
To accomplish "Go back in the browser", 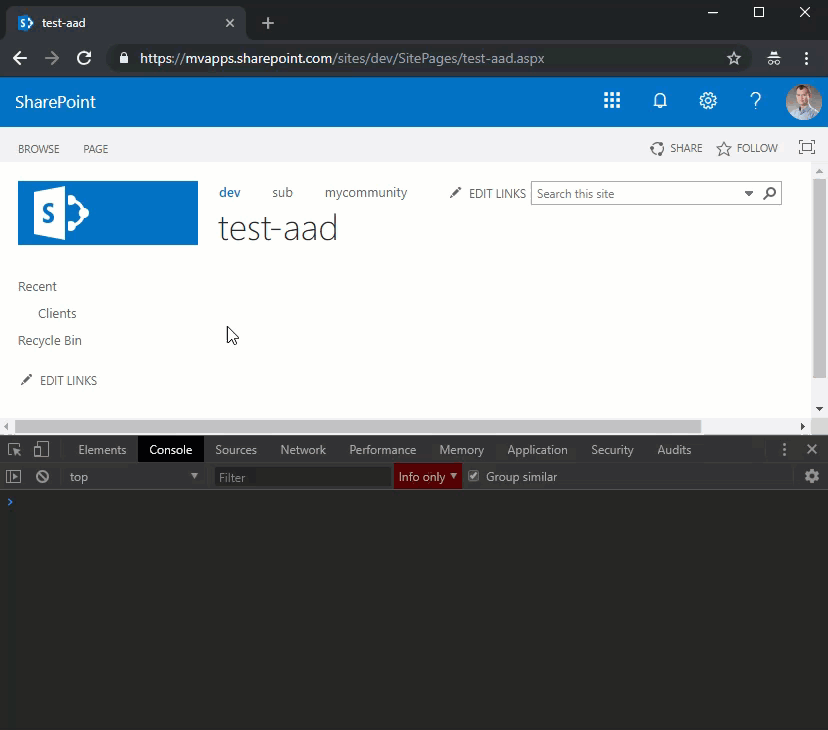I will (x=20, y=58).
